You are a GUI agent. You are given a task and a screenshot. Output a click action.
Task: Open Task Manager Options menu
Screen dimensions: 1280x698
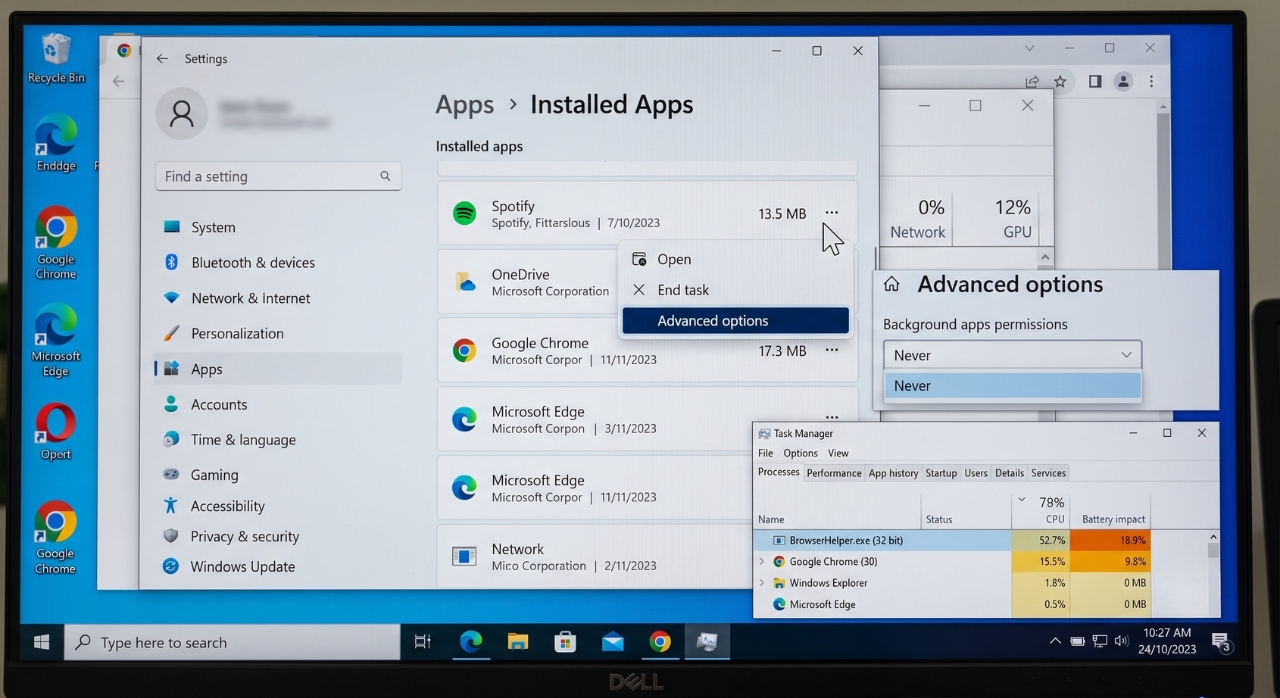pyautogui.click(x=800, y=453)
